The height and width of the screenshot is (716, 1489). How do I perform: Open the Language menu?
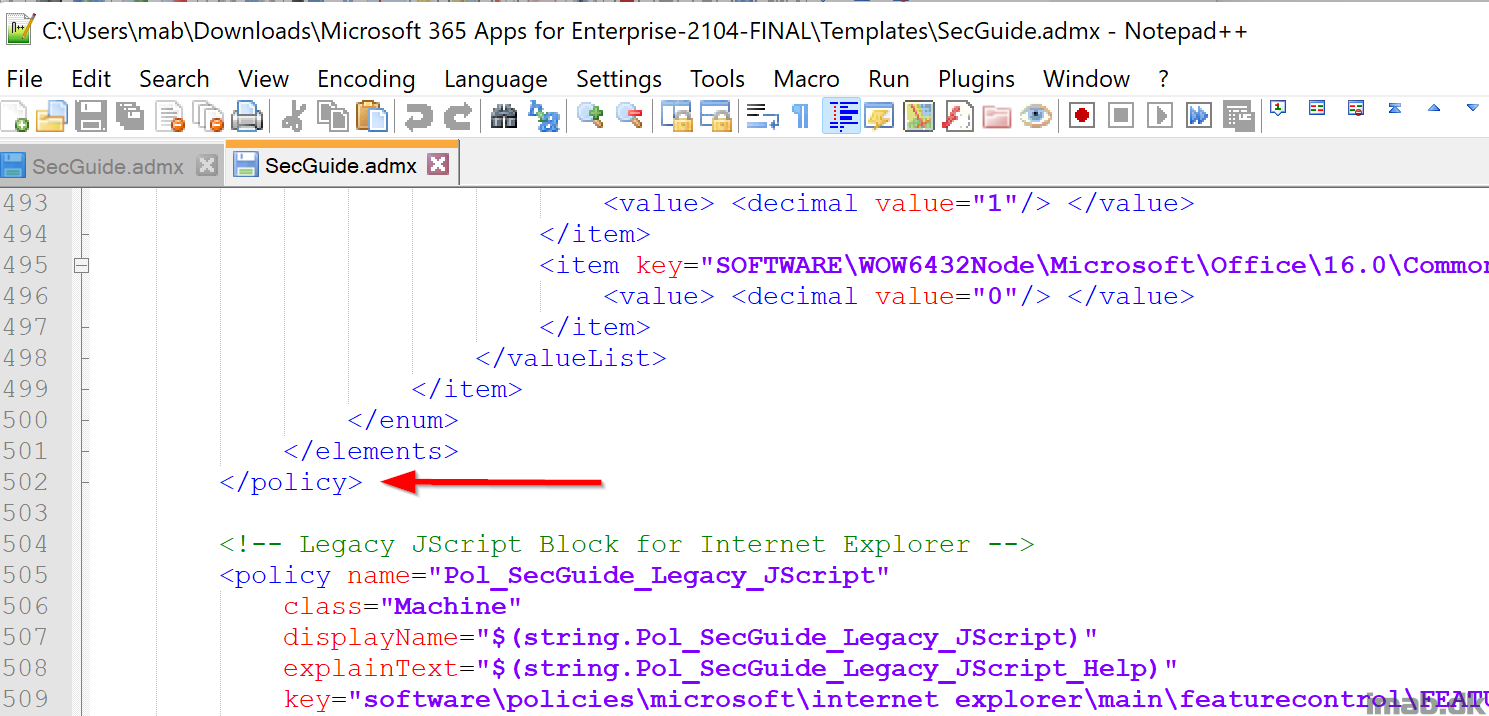pos(496,79)
